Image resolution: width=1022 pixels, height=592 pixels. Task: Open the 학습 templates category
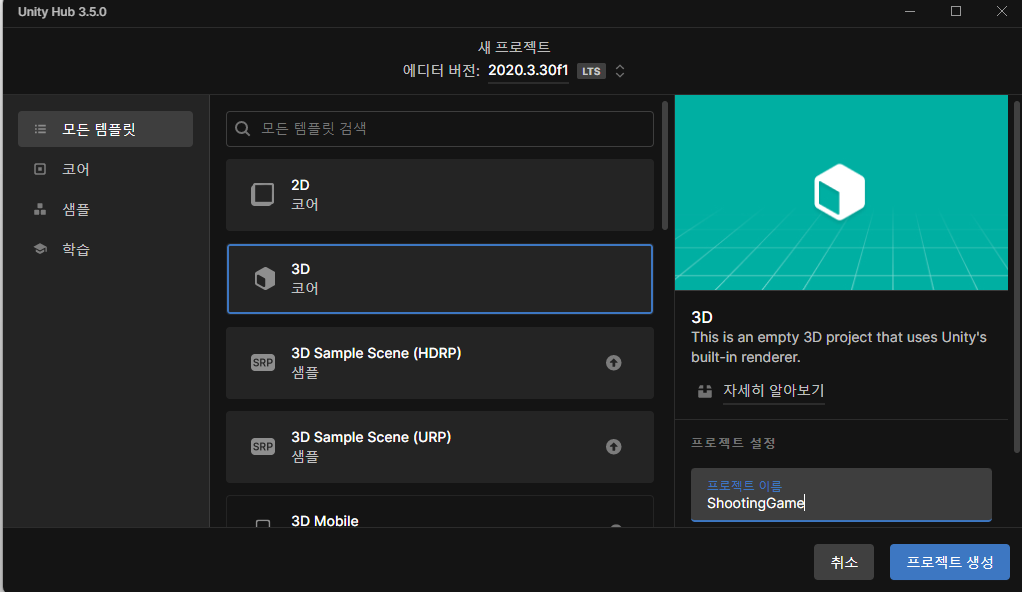(106, 249)
